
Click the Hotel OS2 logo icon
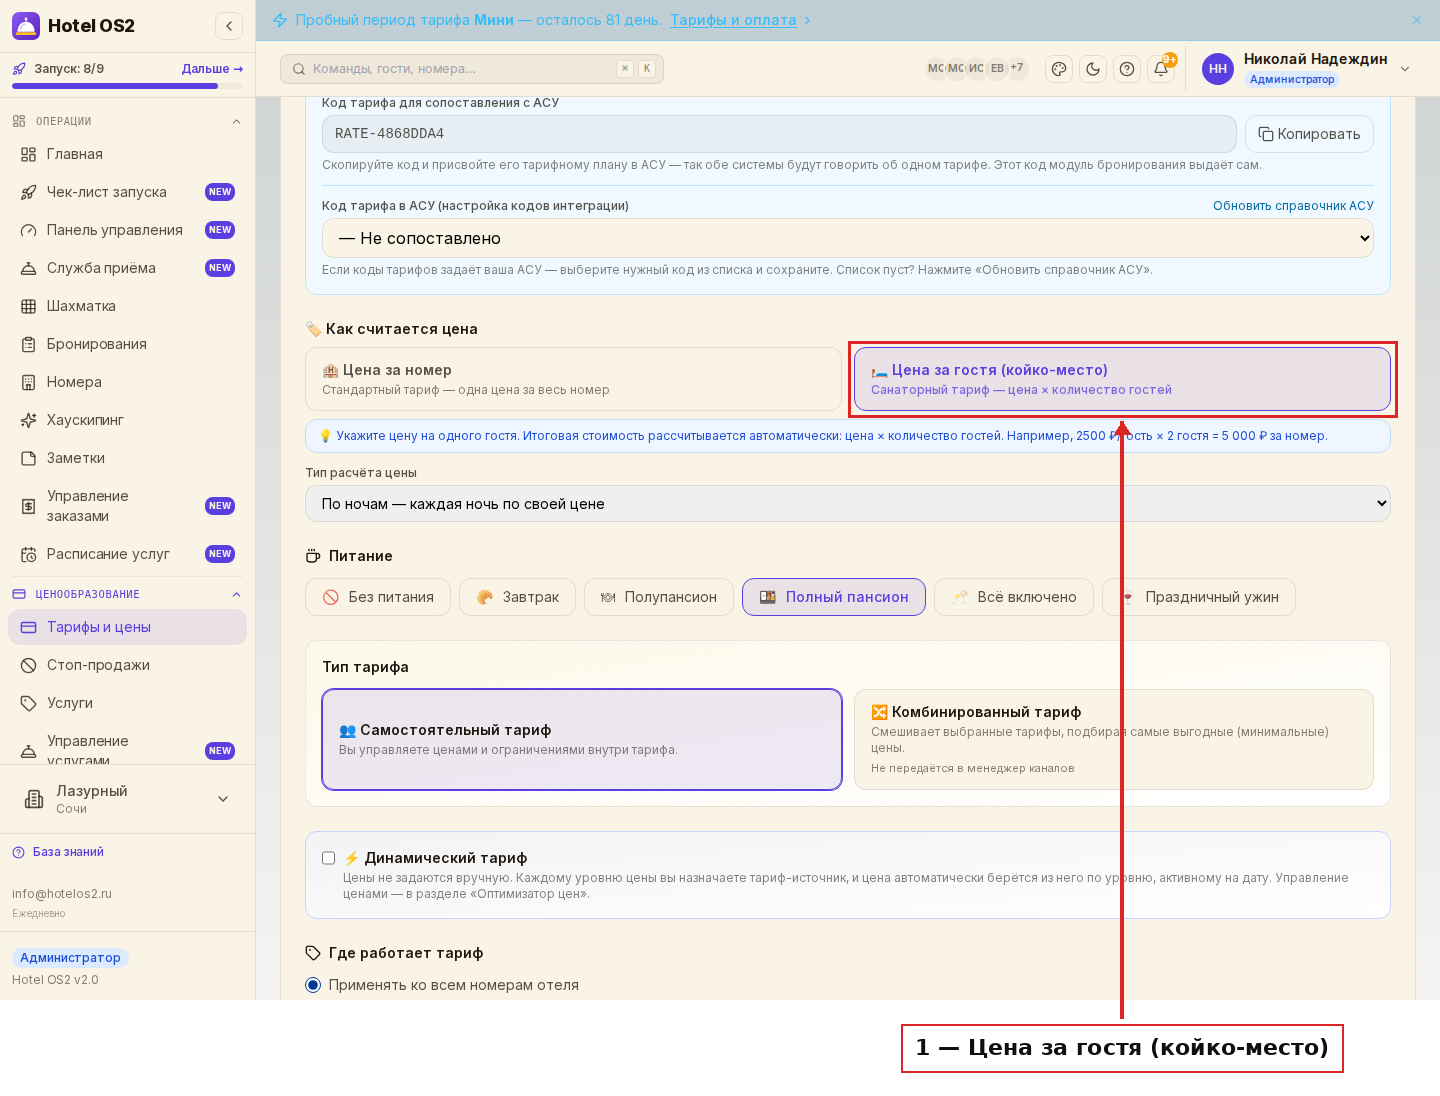pyautogui.click(x=26, y=26)
